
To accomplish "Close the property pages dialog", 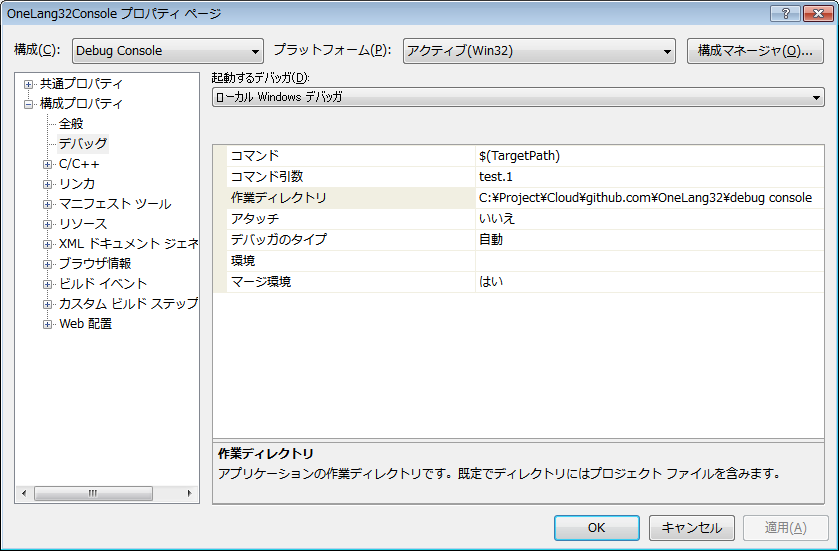I will (x=818, y=13).
